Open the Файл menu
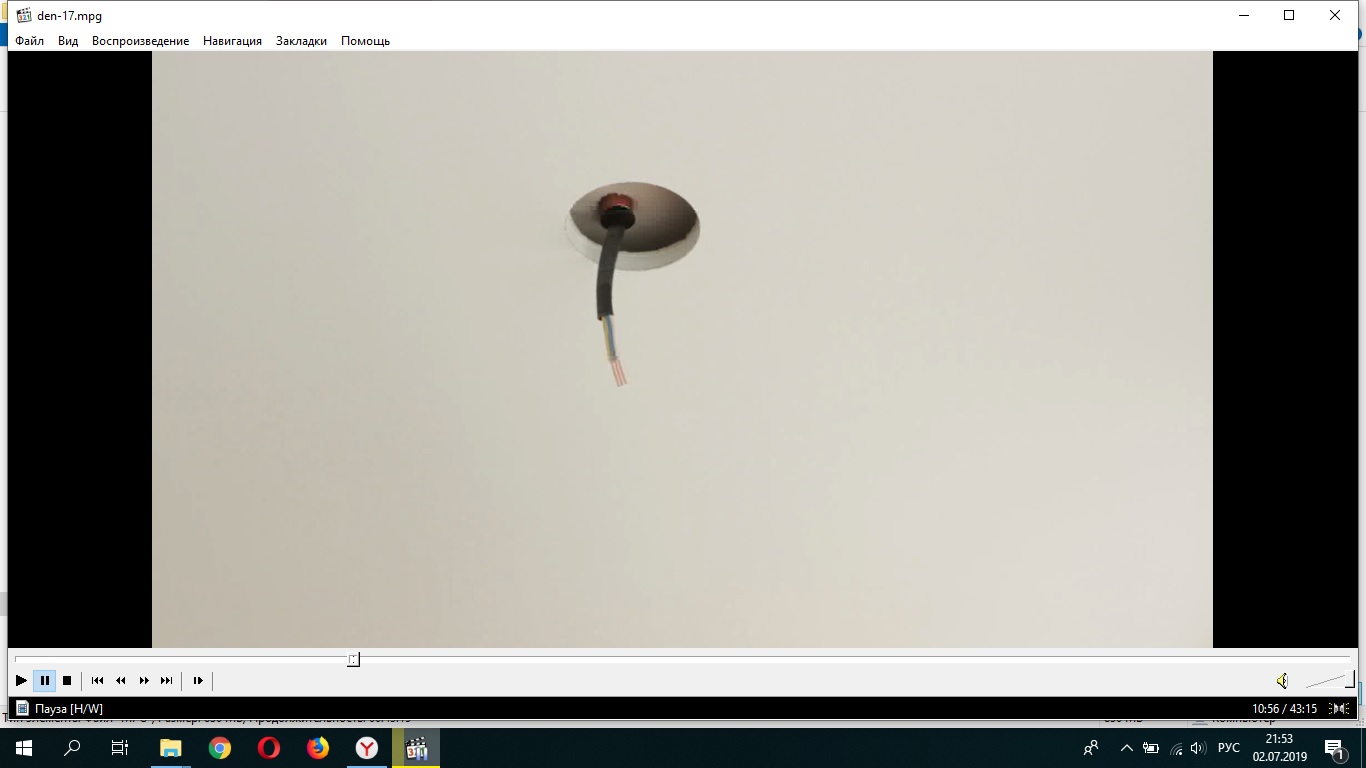Viewport: 1366px width, 768px height. [29, 41]
